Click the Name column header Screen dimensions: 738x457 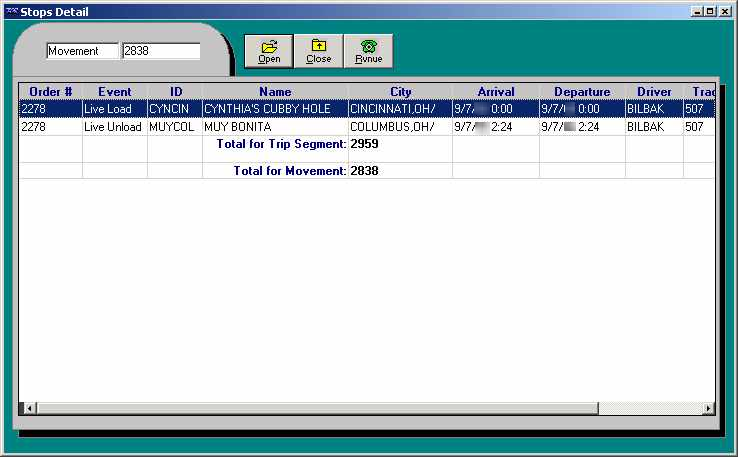pos(275,91)
